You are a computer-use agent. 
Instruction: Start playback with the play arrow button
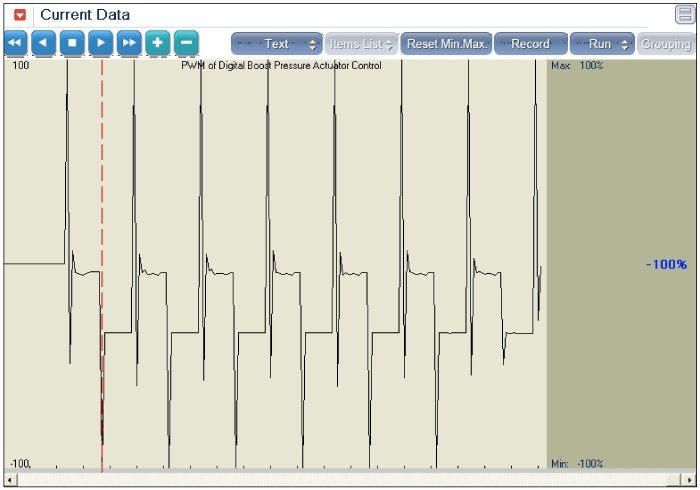[x=100, y=43]
